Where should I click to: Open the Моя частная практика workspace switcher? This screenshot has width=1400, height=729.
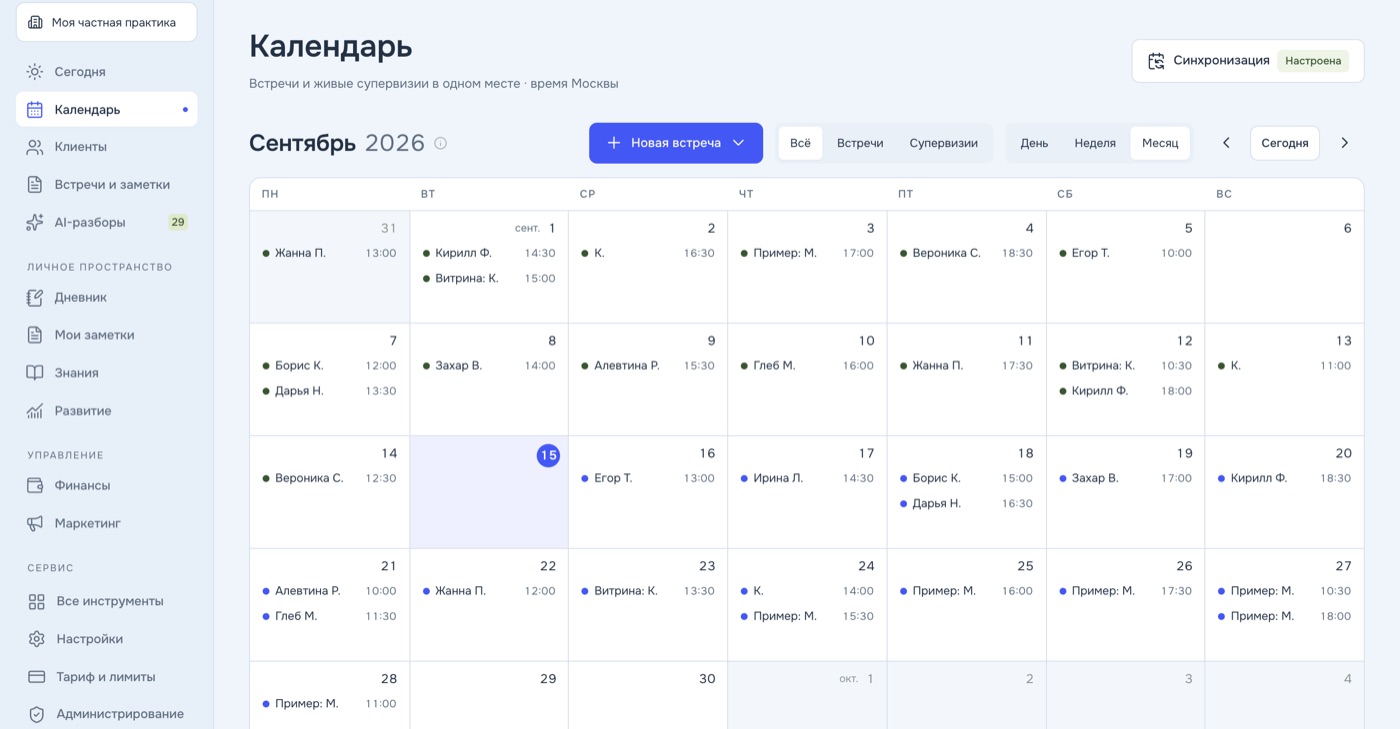point(106,22)
